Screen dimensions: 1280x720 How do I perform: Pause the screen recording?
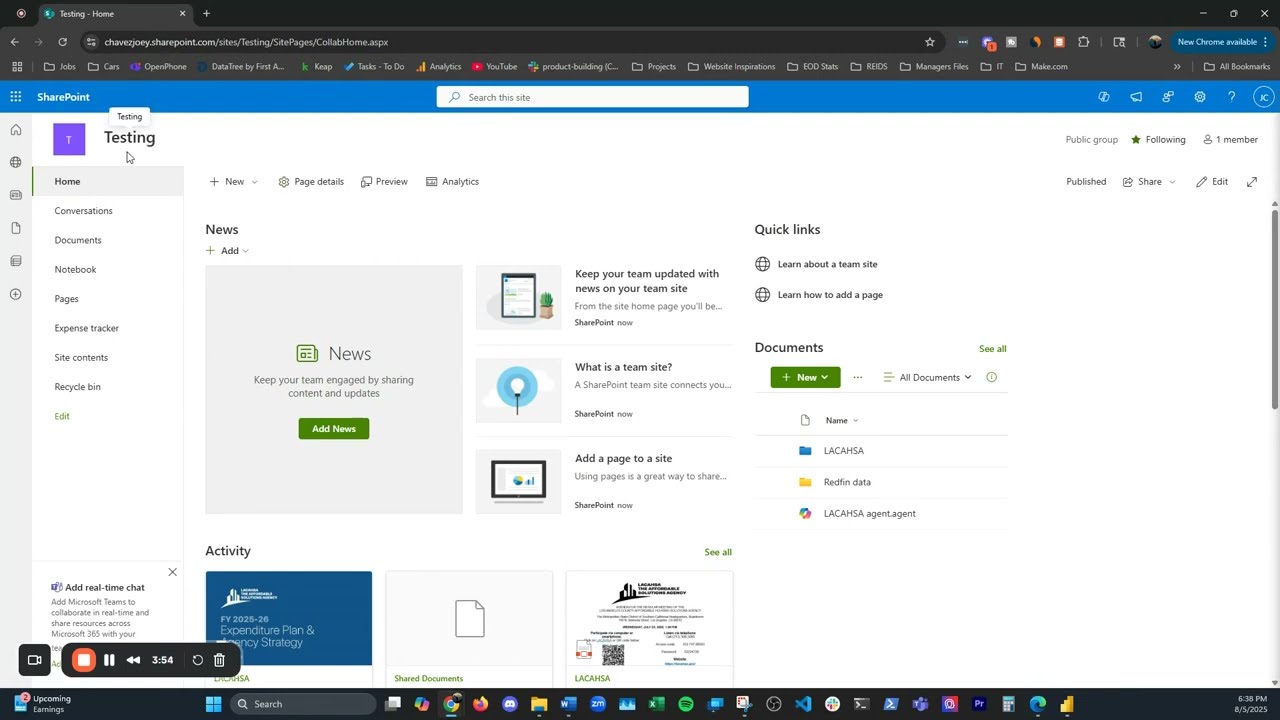(x=109, y=660)
